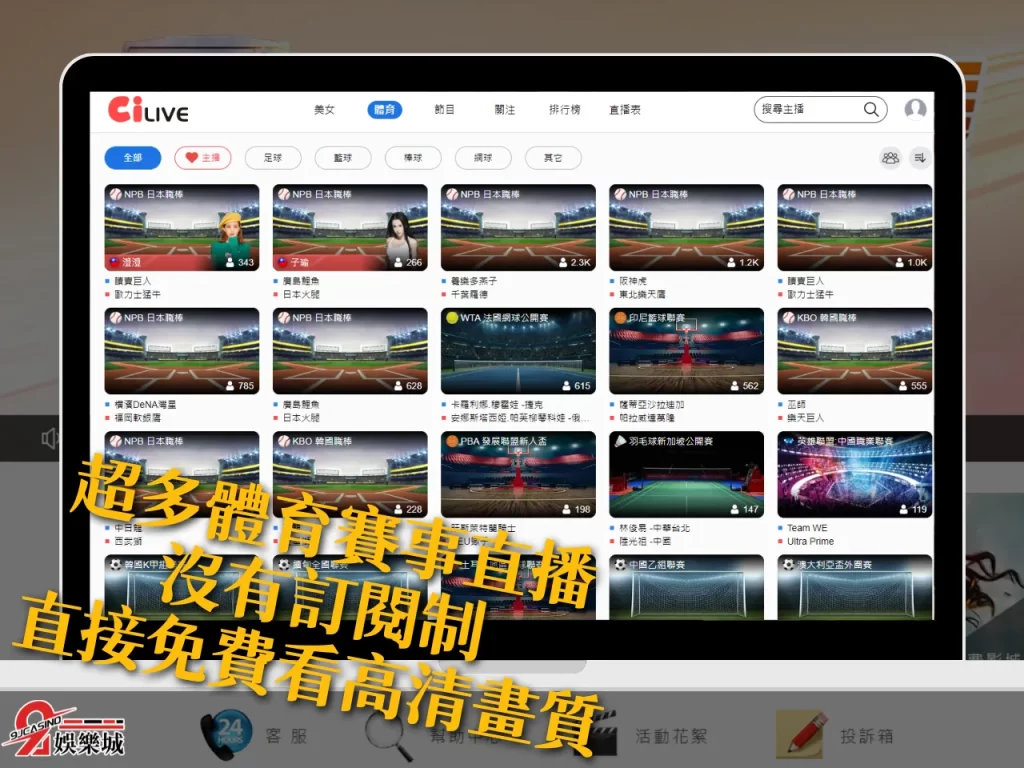Open the 阪神虎 NPB stream thumbnail

click(x=686, y=227)
